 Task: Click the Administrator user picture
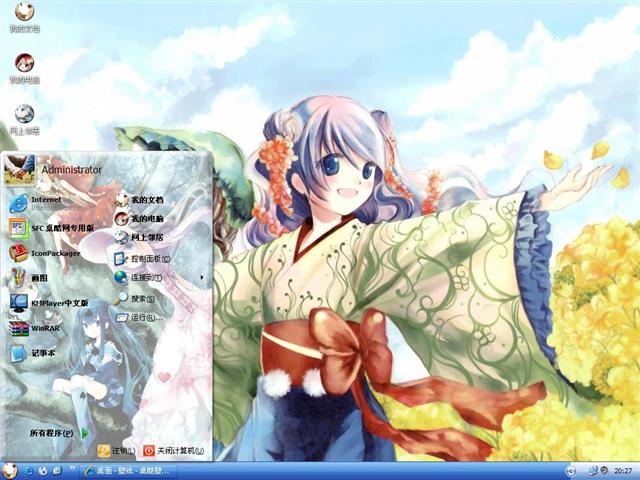click(x=19, y=169)
